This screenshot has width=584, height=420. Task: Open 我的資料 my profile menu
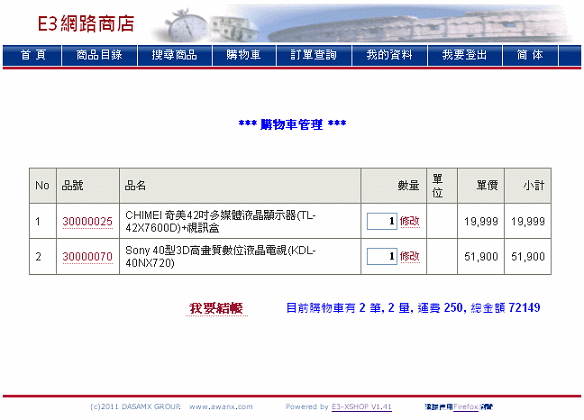click(x=389, y=55)
